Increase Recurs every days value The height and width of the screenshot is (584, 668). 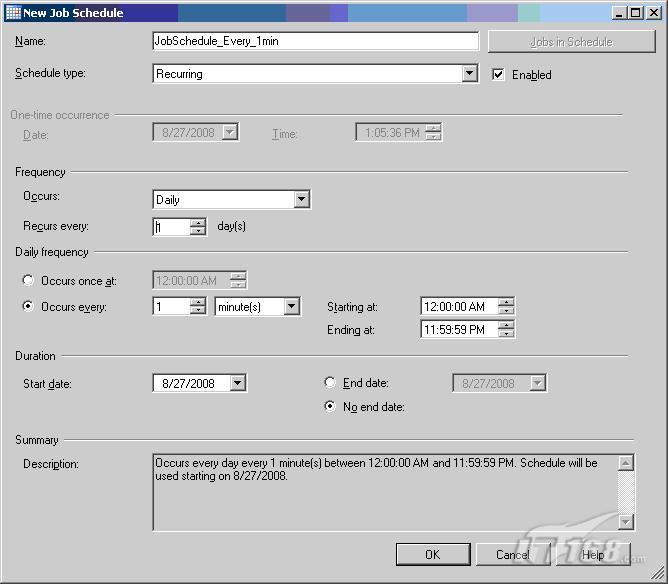click(x=198, y=222)
